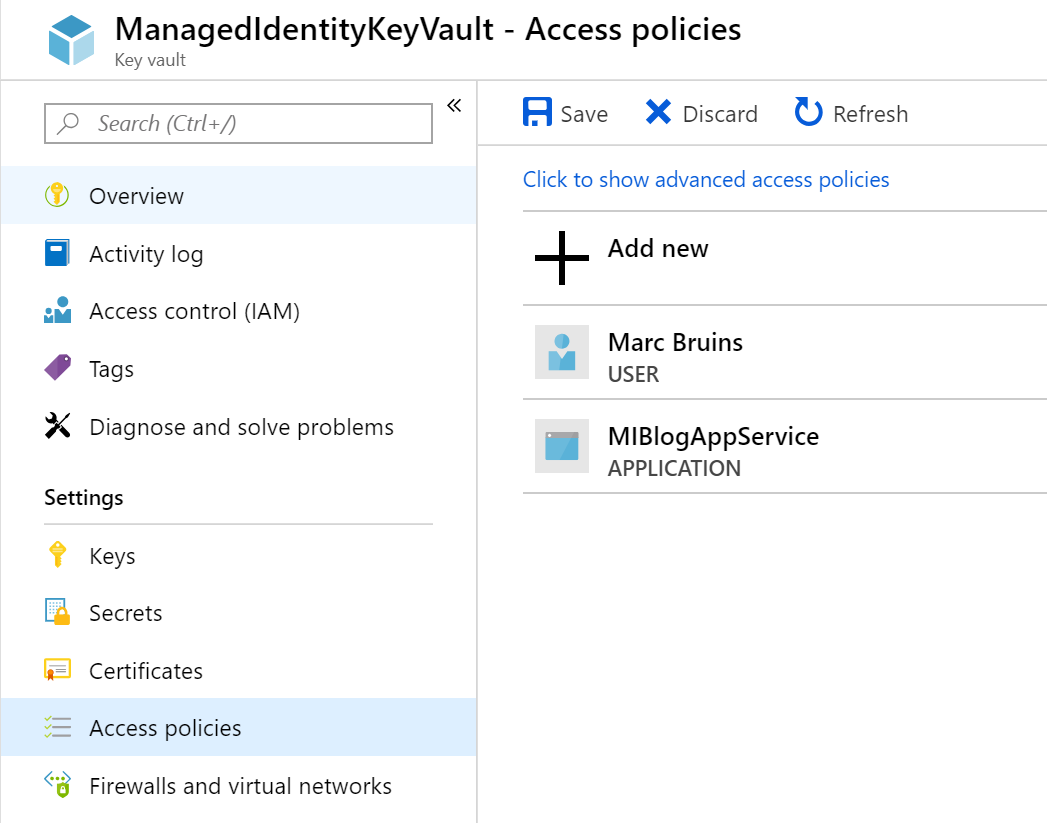Open the Keys settings page
The height and width of the screenshot is (823, 1047).
pos(112,556)
